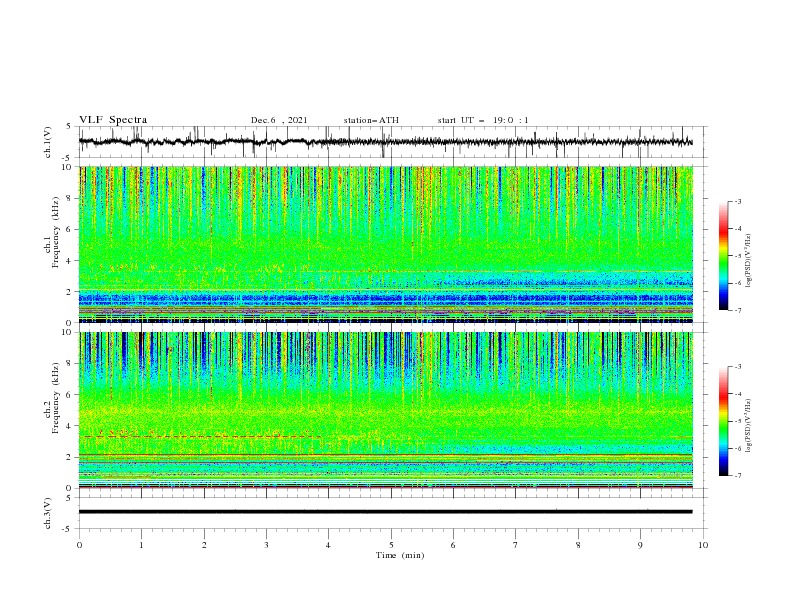Click the '6' tick on Time axis

coord(453,545)
